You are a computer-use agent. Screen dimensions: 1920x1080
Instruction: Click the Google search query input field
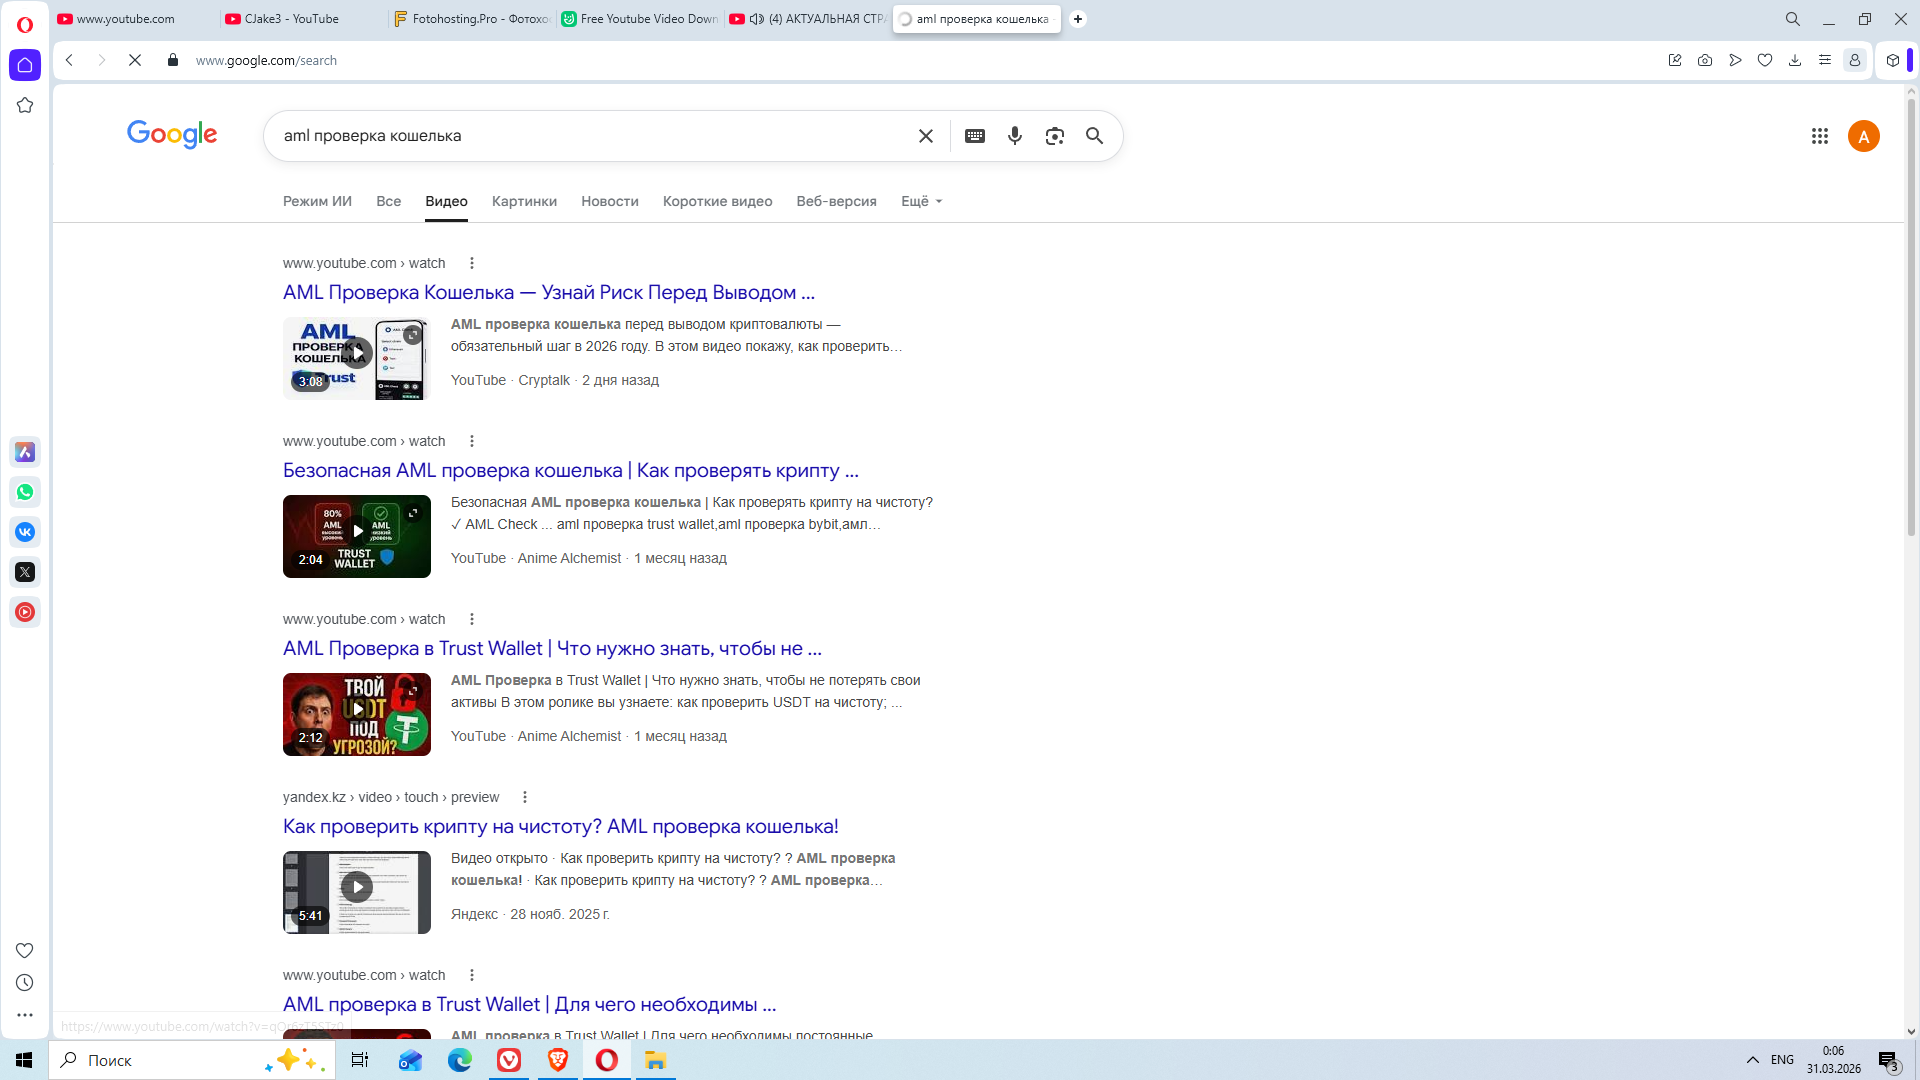point(590,136)
